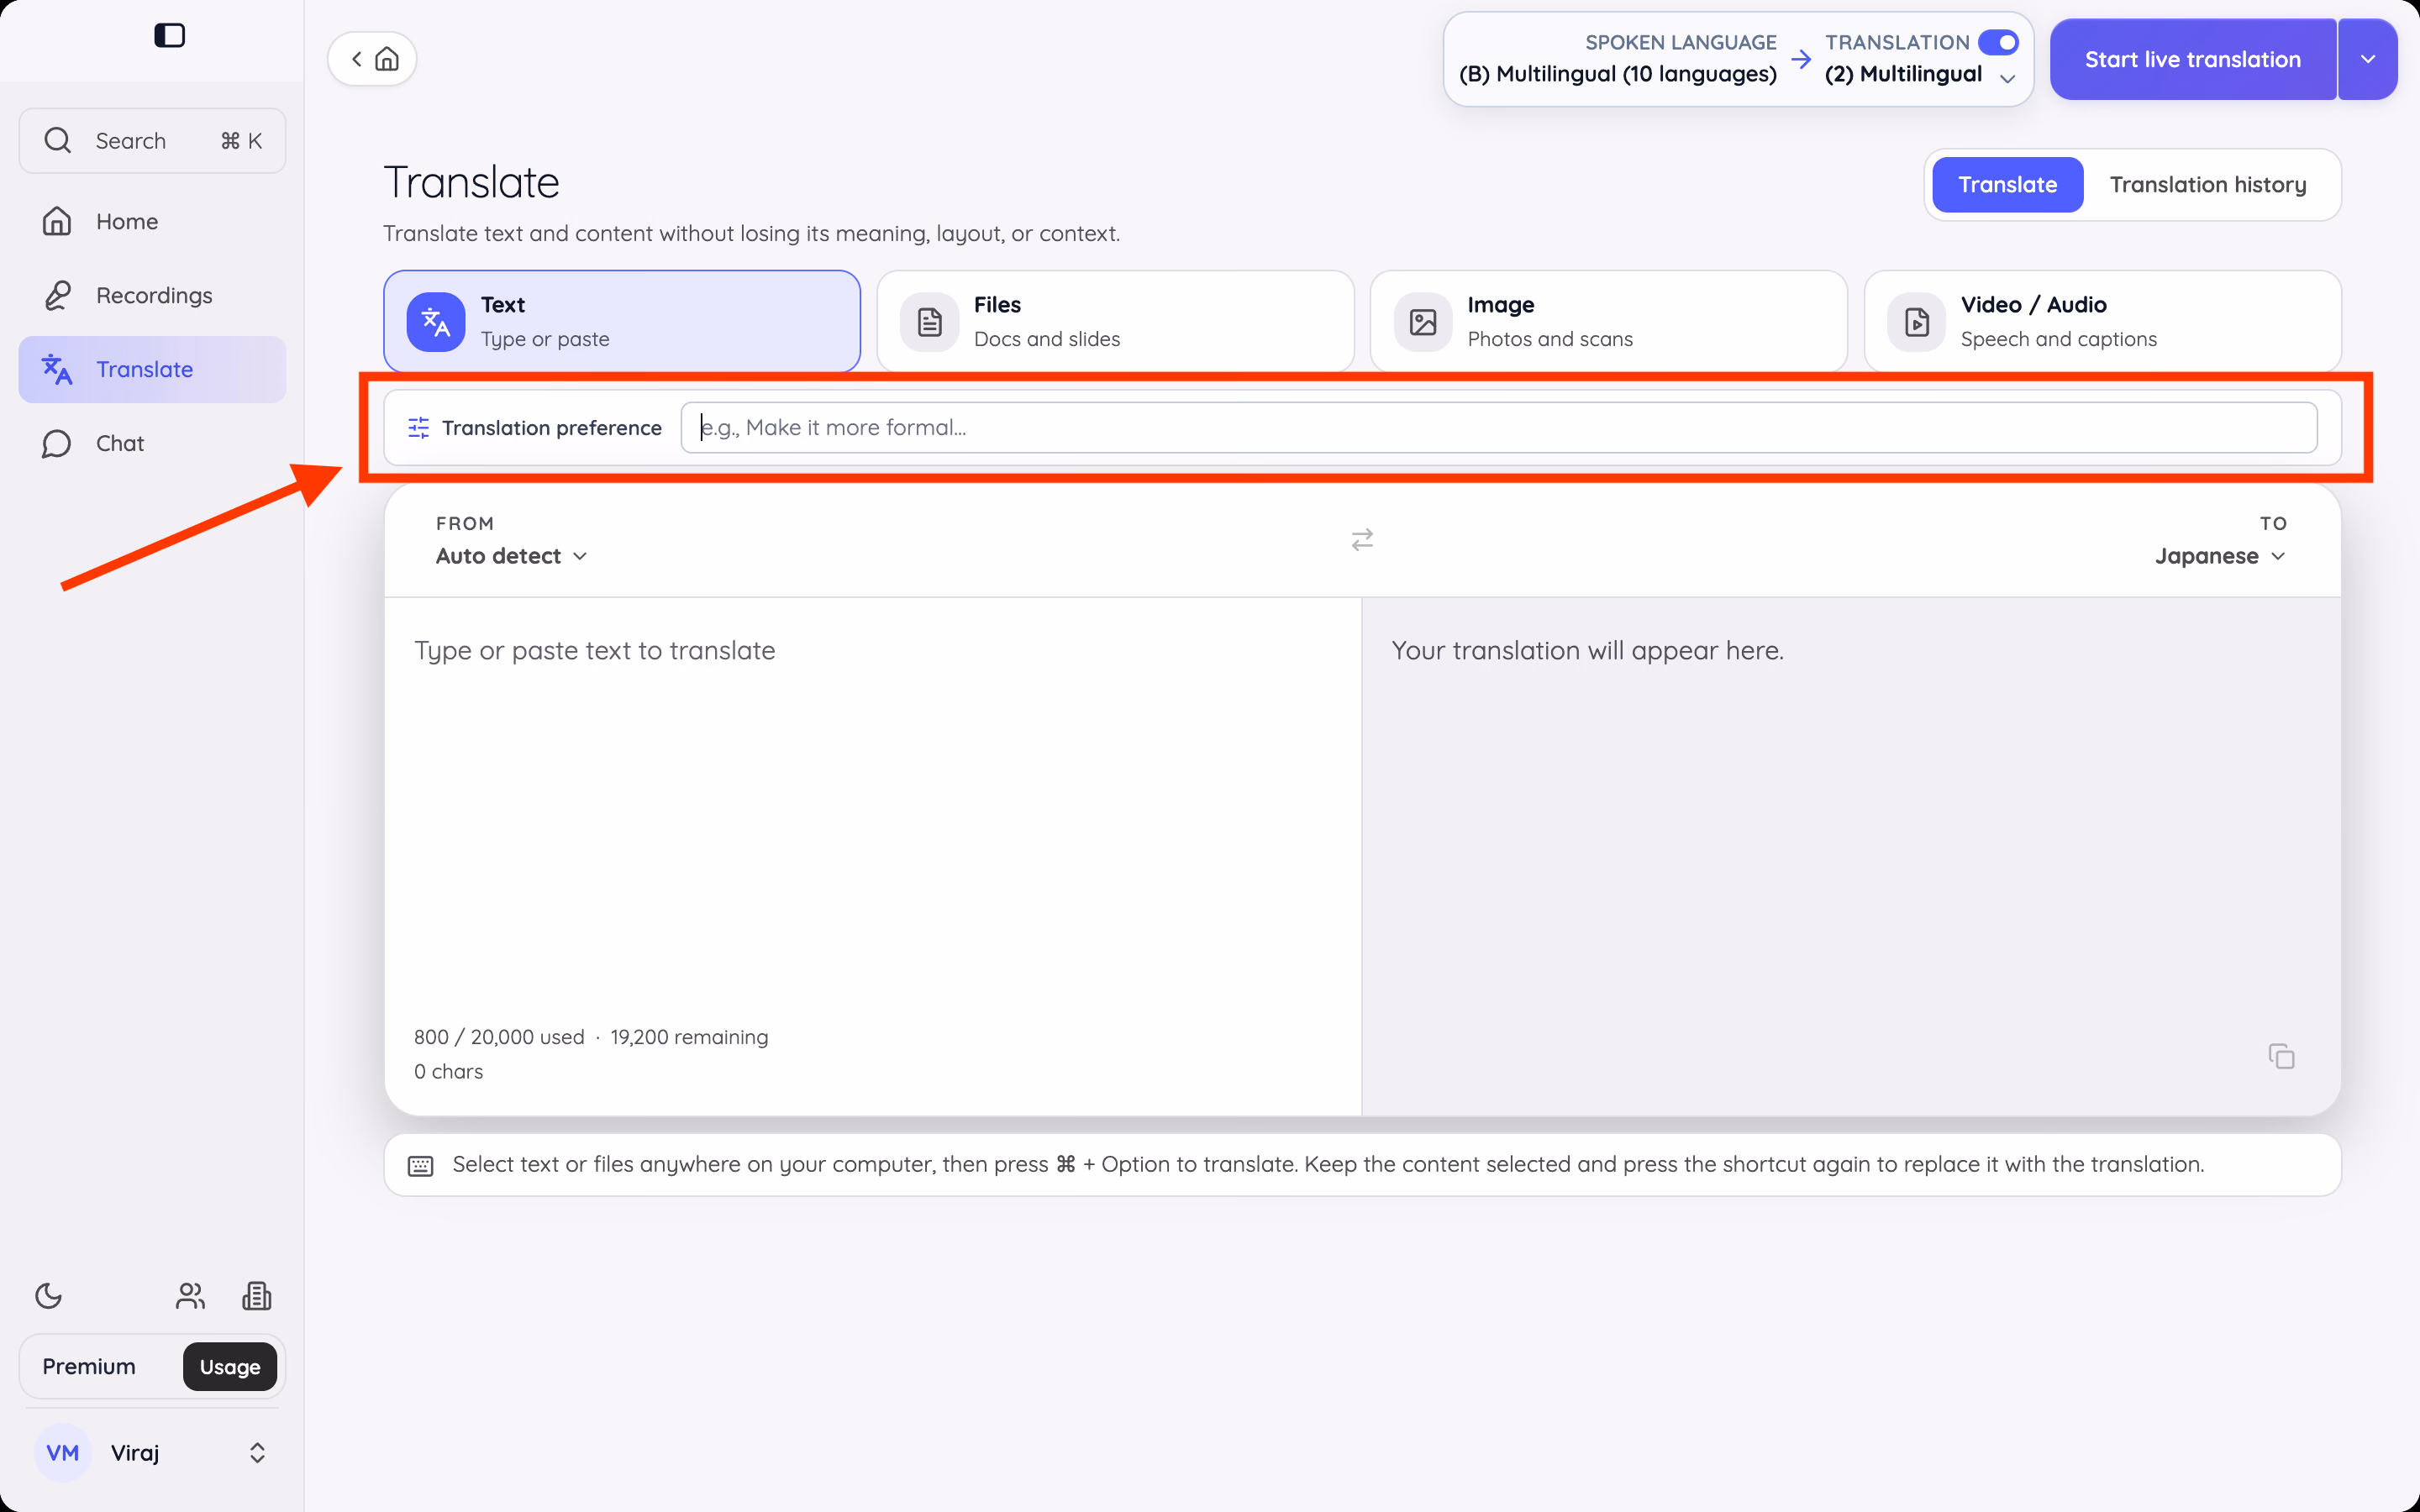Open Recordings in the sidebar
The width and height of the screenshot is (2420, 1512).
click(152, 295)
